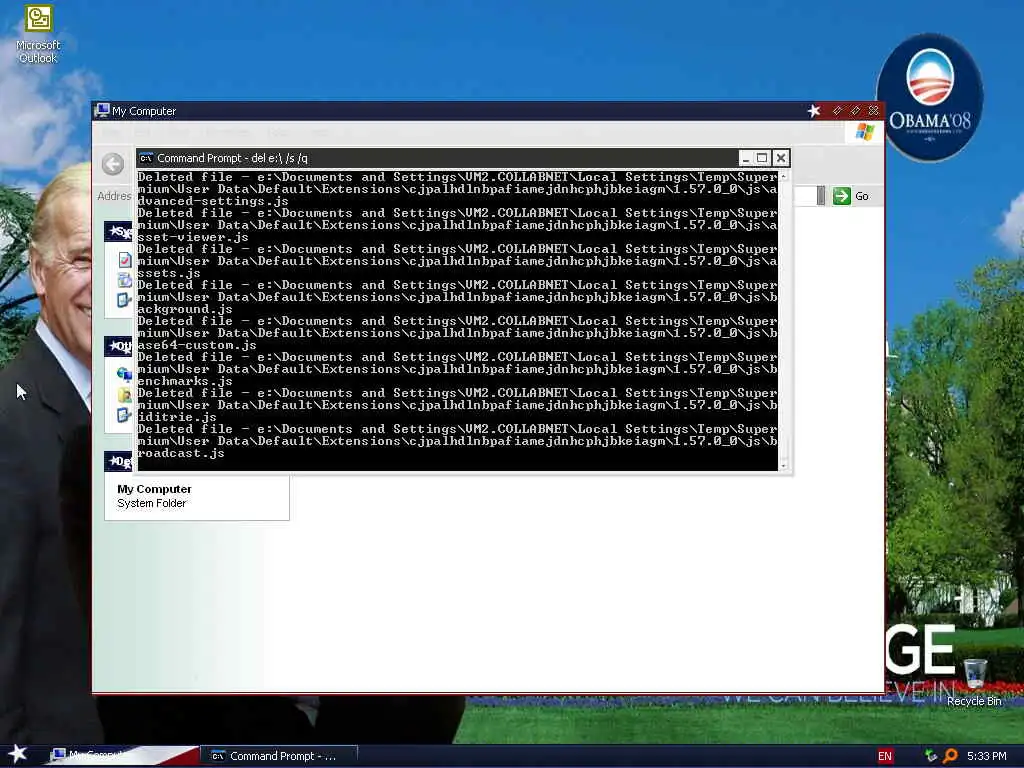
Task: Click the Address label in My Computer
Action: tap(114, 196)
